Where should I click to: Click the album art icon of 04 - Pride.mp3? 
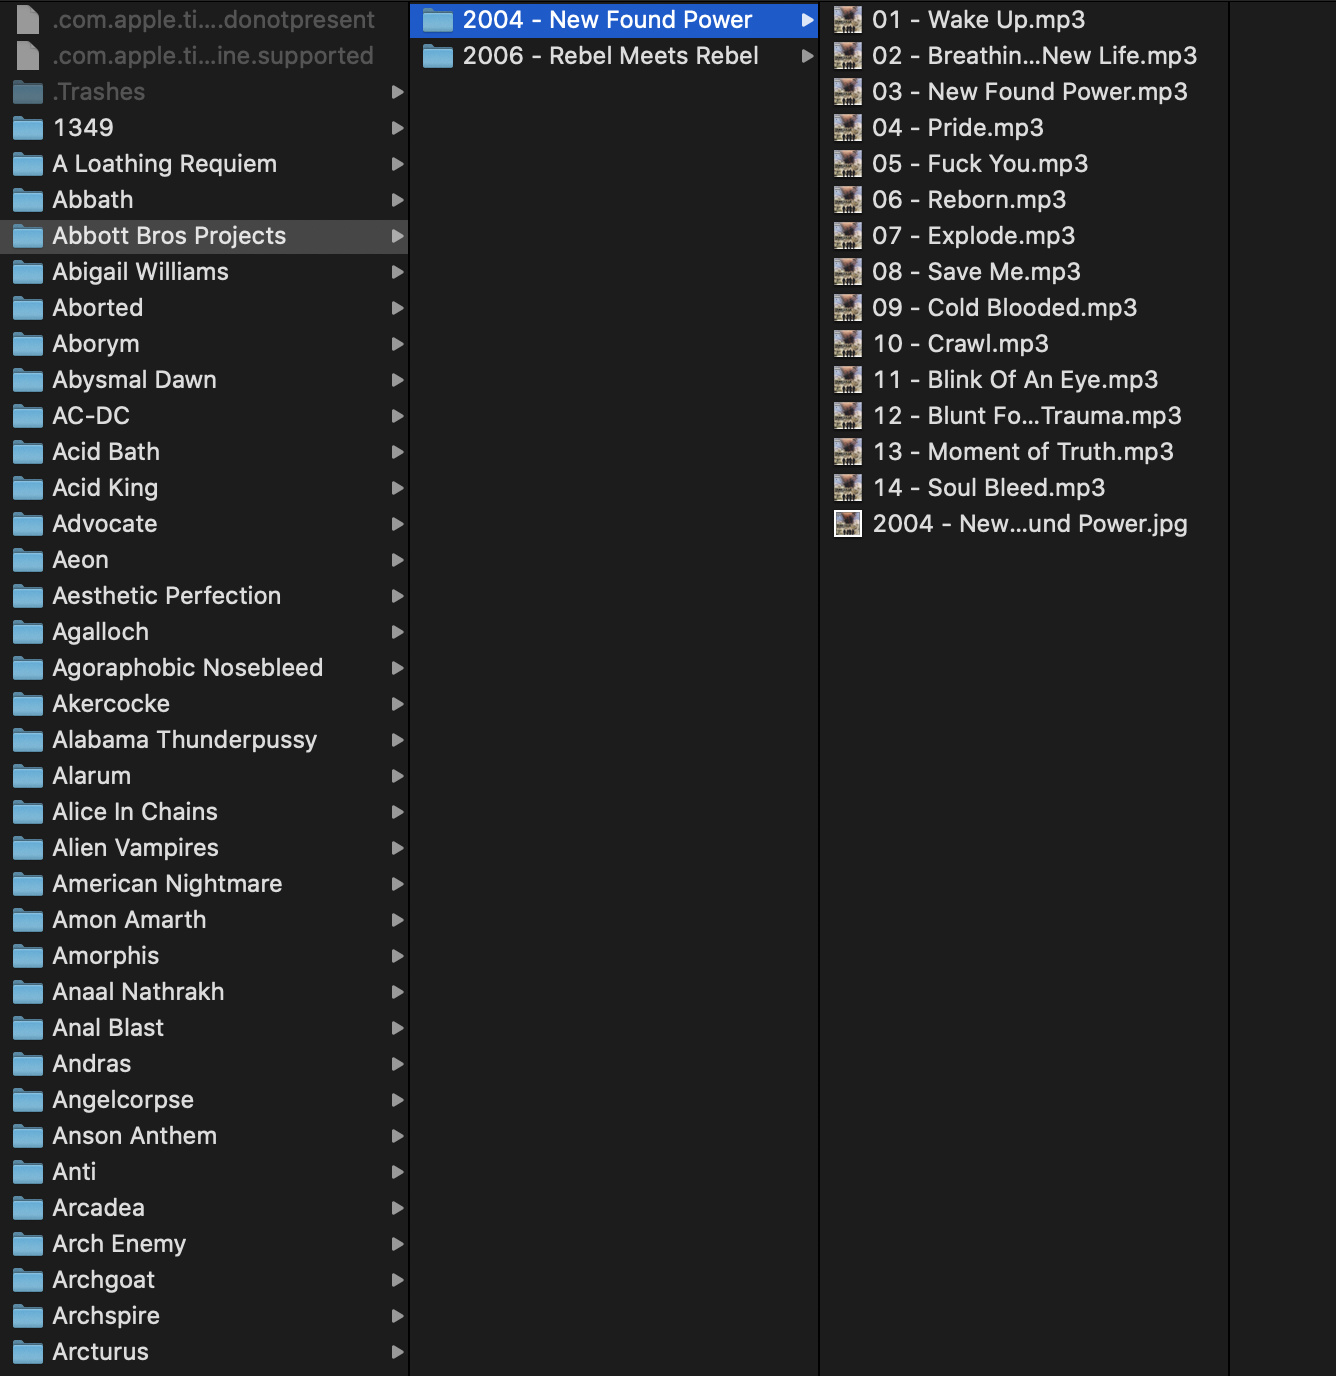pos(848,128)
